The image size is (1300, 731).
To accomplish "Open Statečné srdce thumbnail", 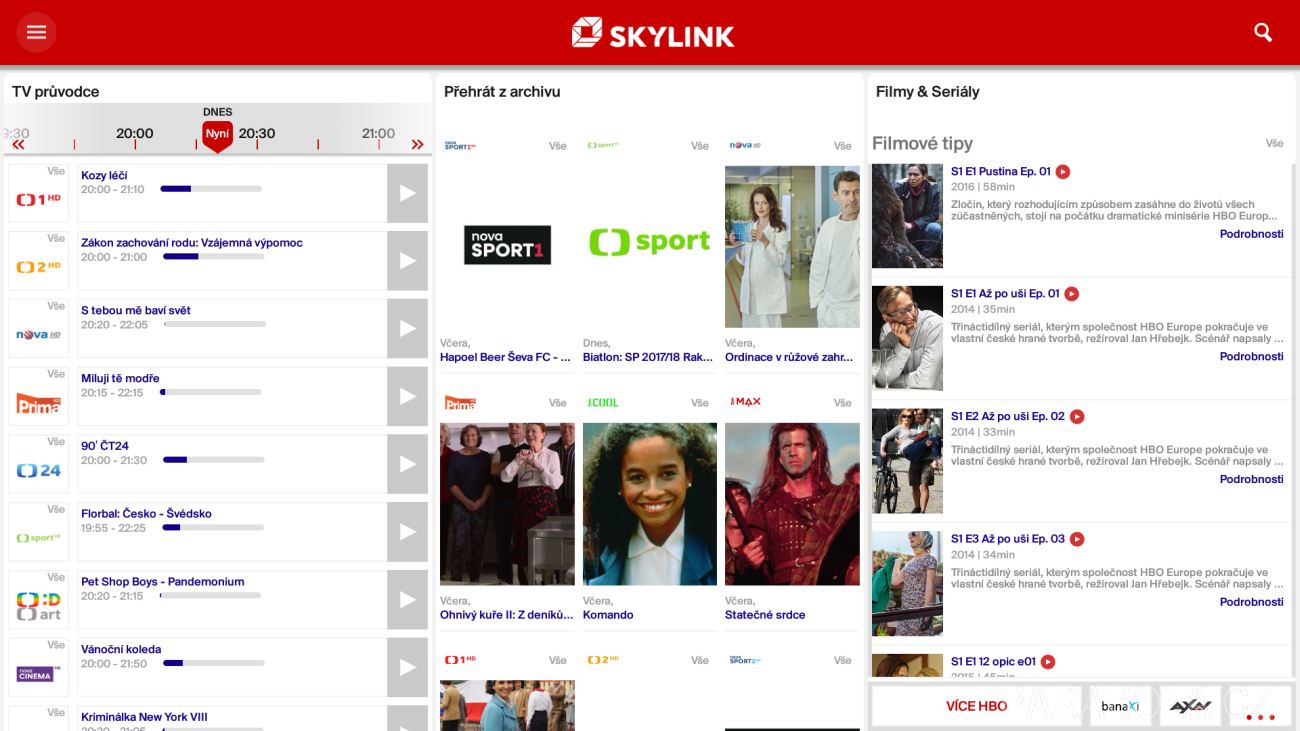I will (x=792, y=504).
